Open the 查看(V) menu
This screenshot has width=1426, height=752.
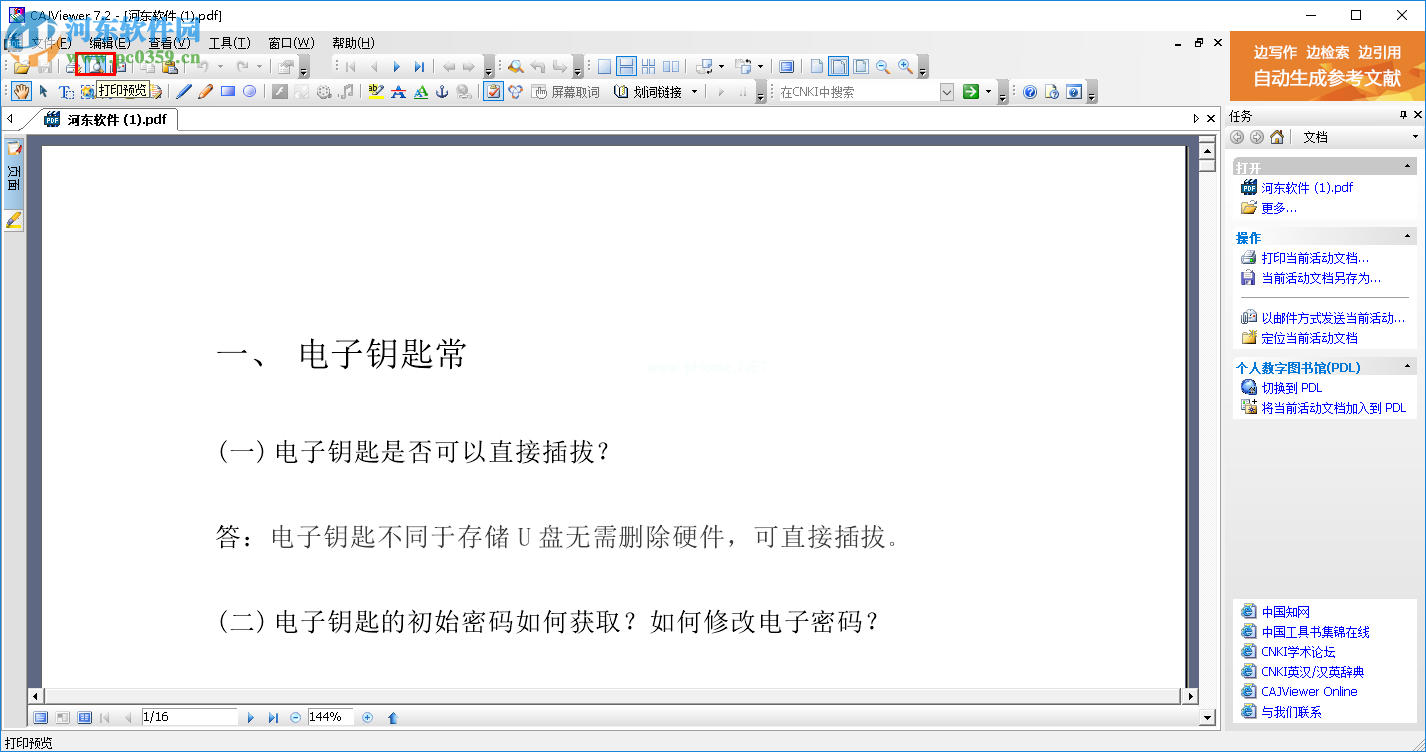click(169, 43)
